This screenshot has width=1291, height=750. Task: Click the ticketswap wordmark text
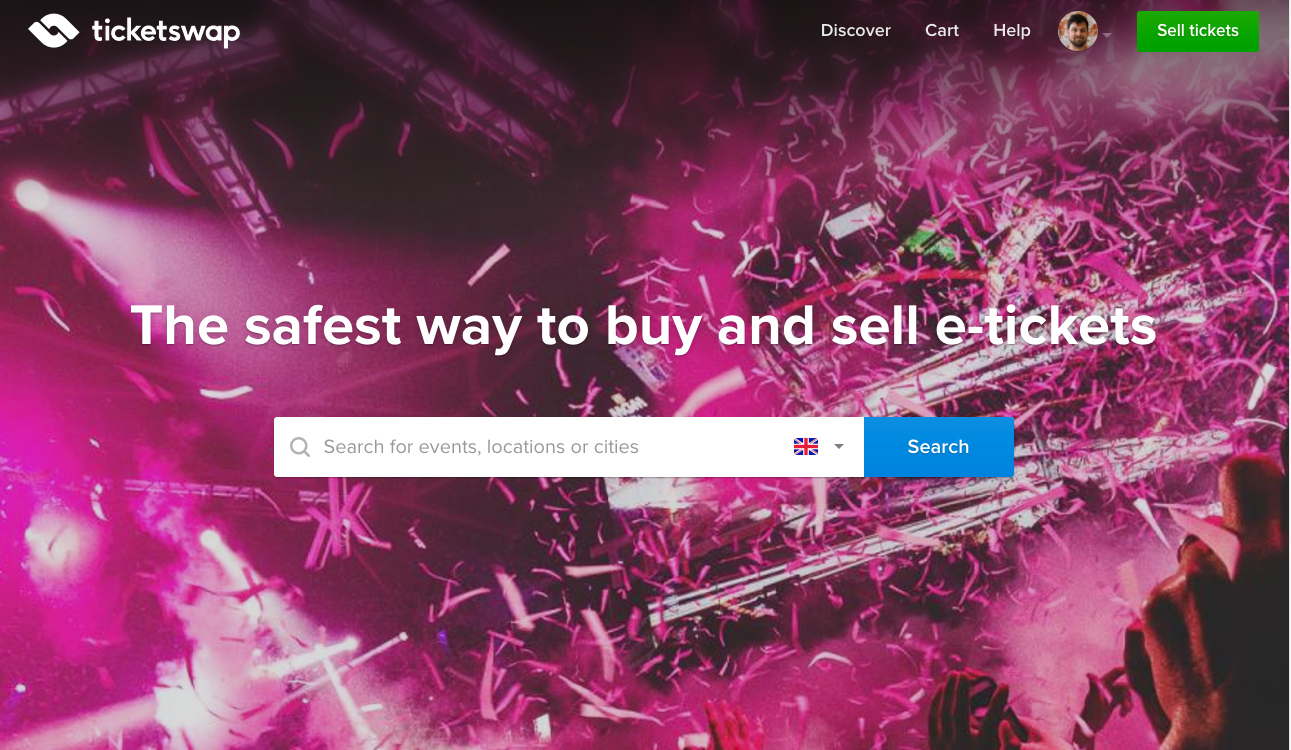click(166, 31)
